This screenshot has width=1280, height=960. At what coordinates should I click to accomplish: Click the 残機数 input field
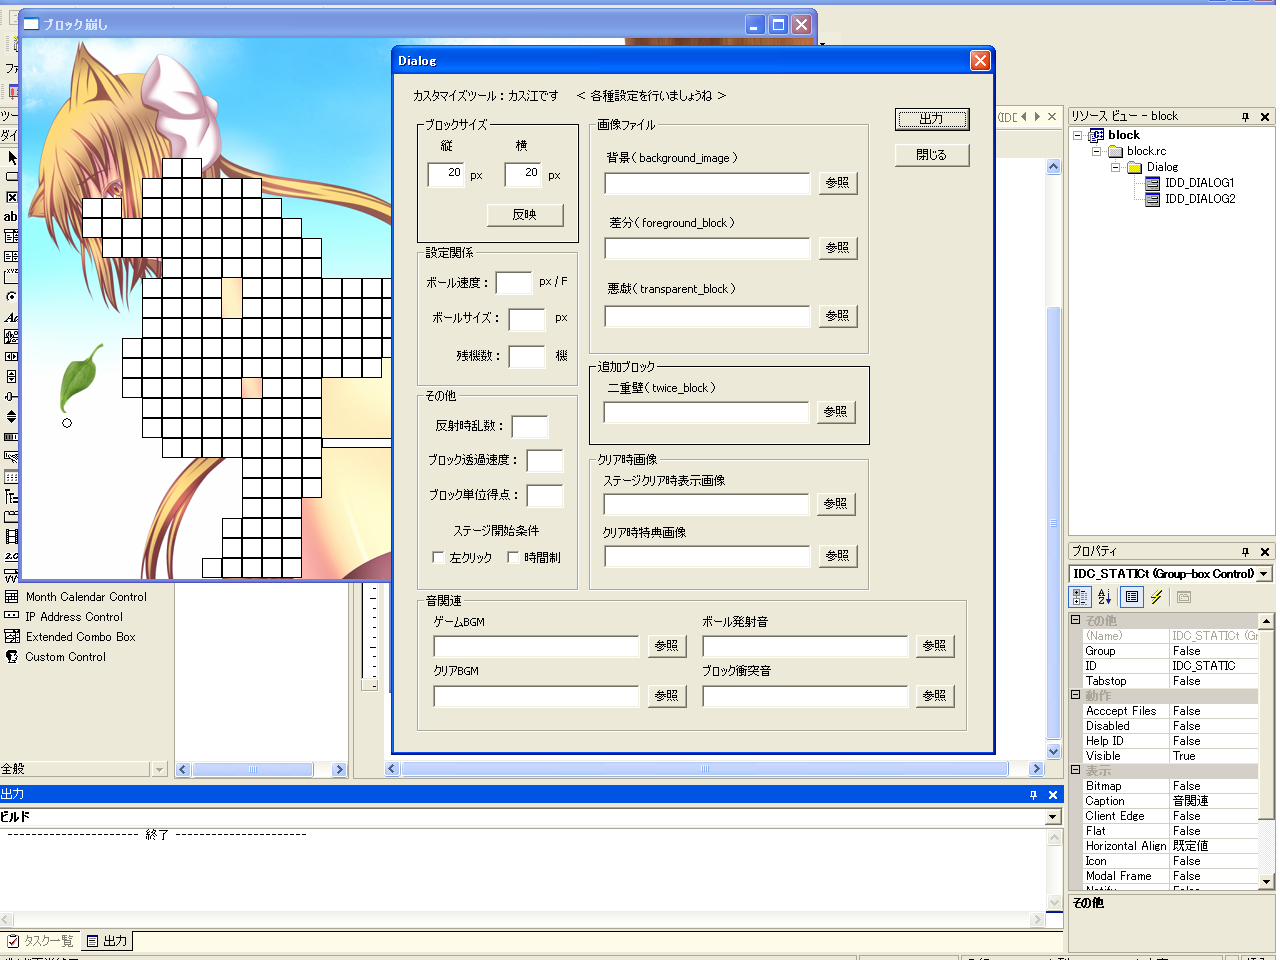(527, 356)
